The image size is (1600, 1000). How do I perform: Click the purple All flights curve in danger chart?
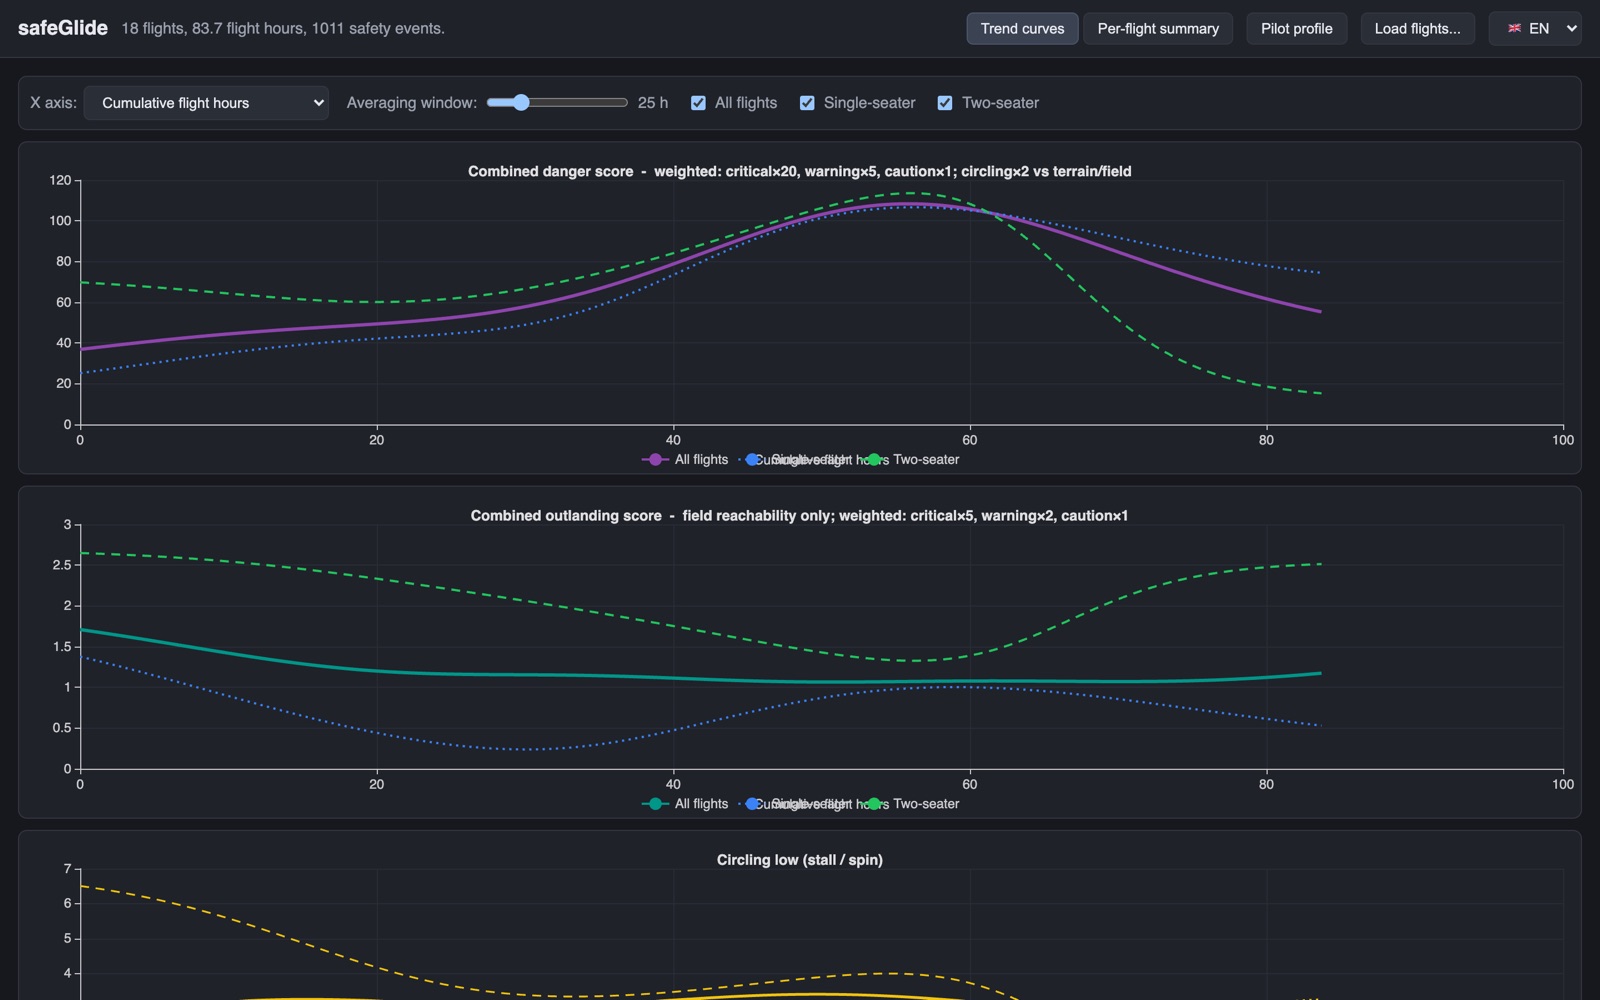tap(673, 265)
